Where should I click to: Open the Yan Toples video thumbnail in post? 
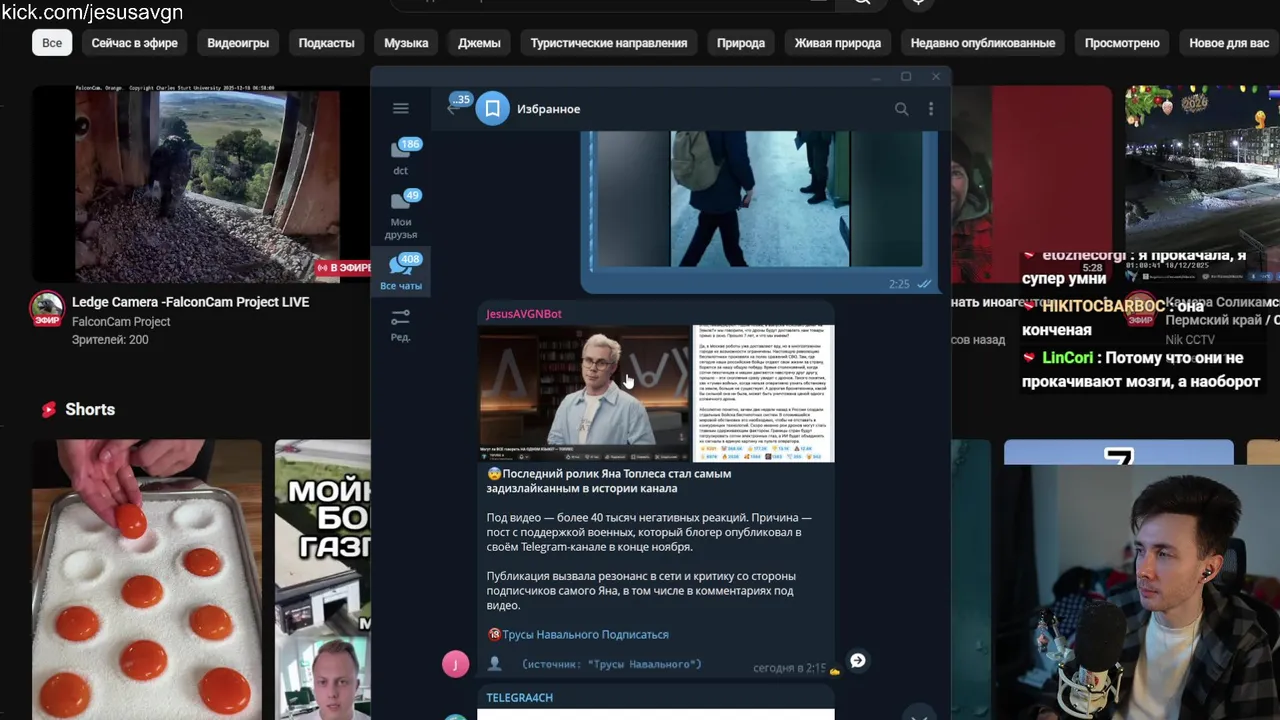[584, 392]
